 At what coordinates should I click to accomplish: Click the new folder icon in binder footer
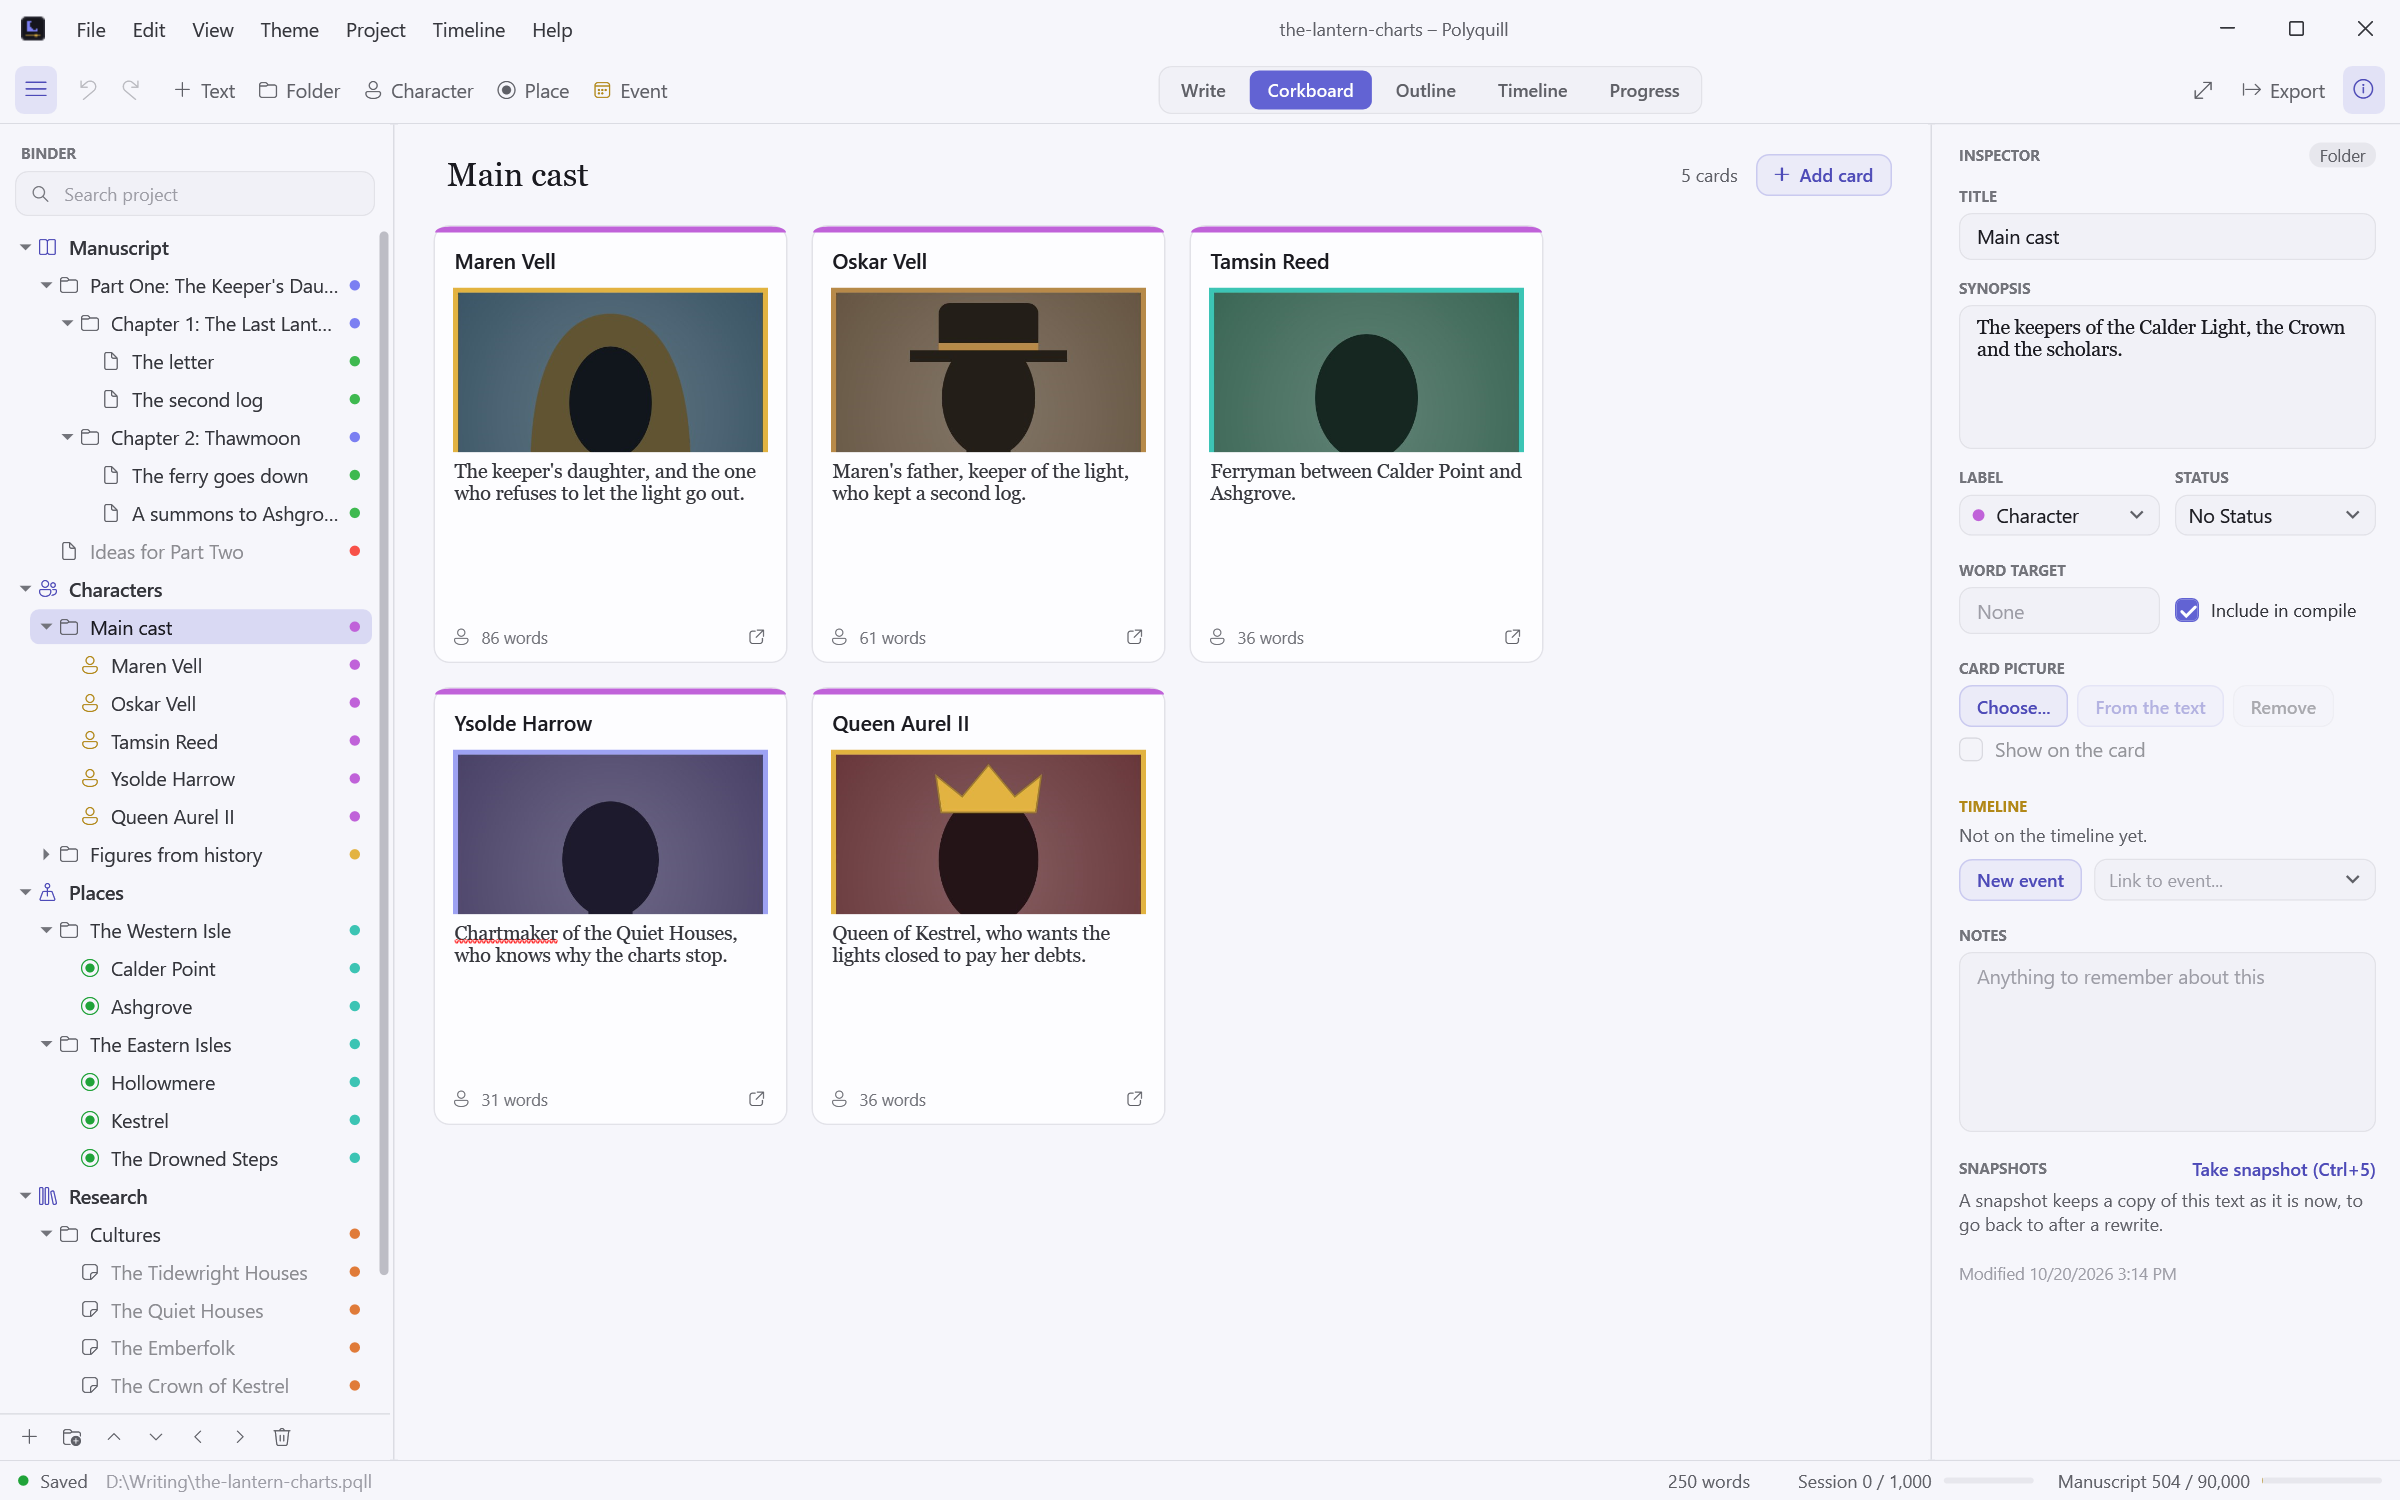click(x=72, y=1437)
